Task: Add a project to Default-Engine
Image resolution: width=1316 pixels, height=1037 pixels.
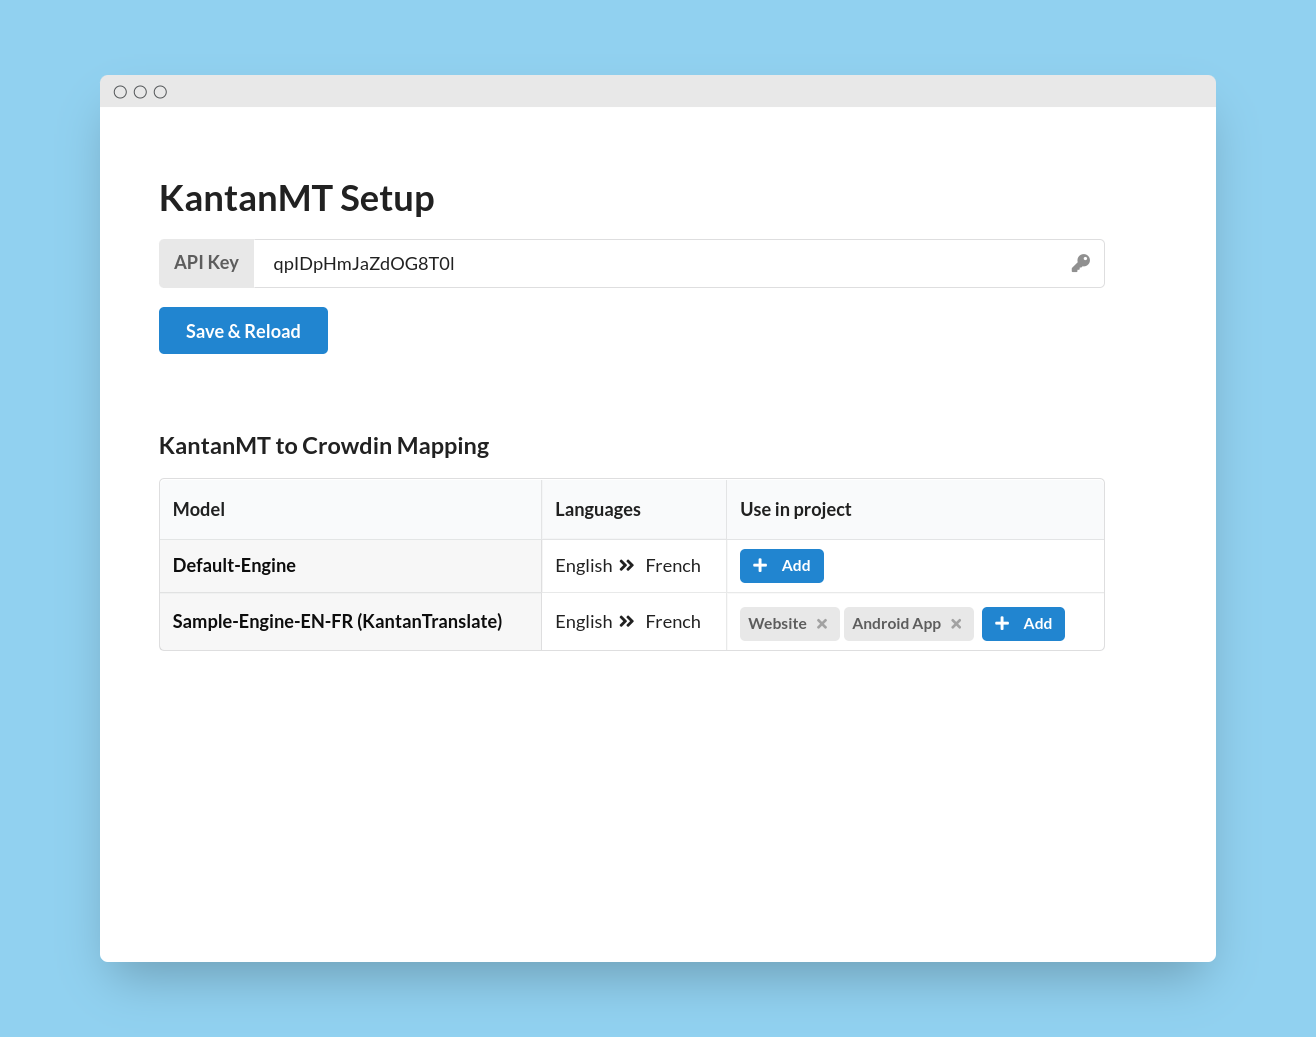Action: click(x=782, y=566)
